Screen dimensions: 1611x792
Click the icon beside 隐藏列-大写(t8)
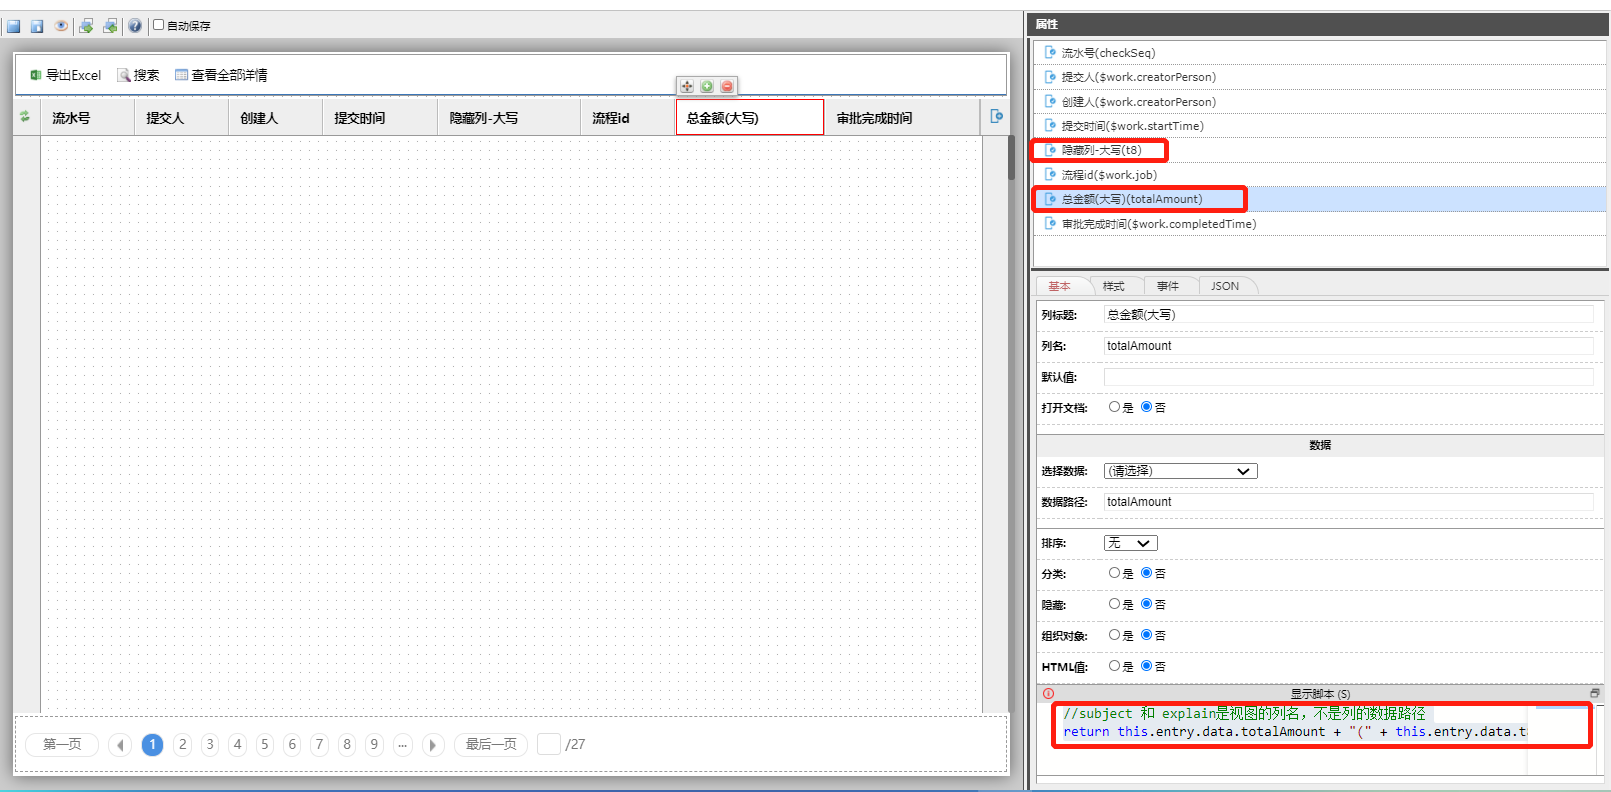(x=1050, y=150)
